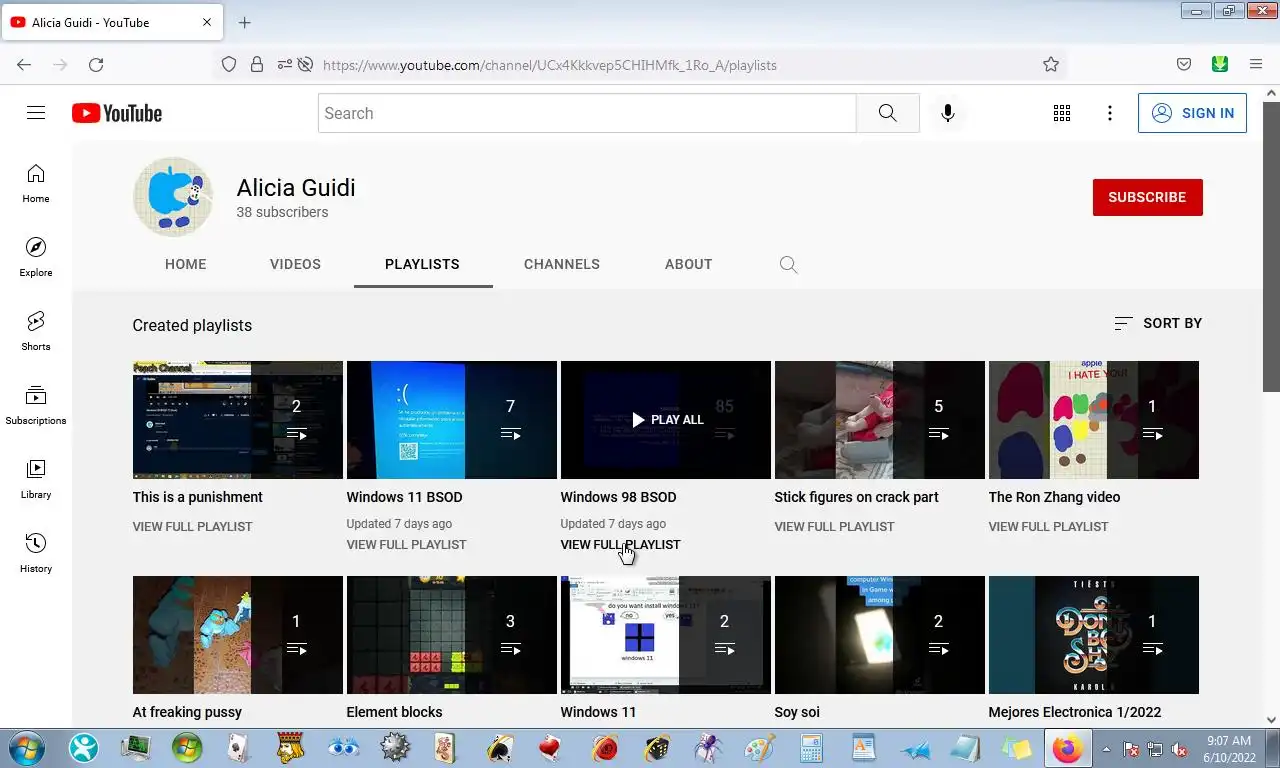Open the YouTube hamburger guide menu
1280x768 pixels.
point(36,113)
